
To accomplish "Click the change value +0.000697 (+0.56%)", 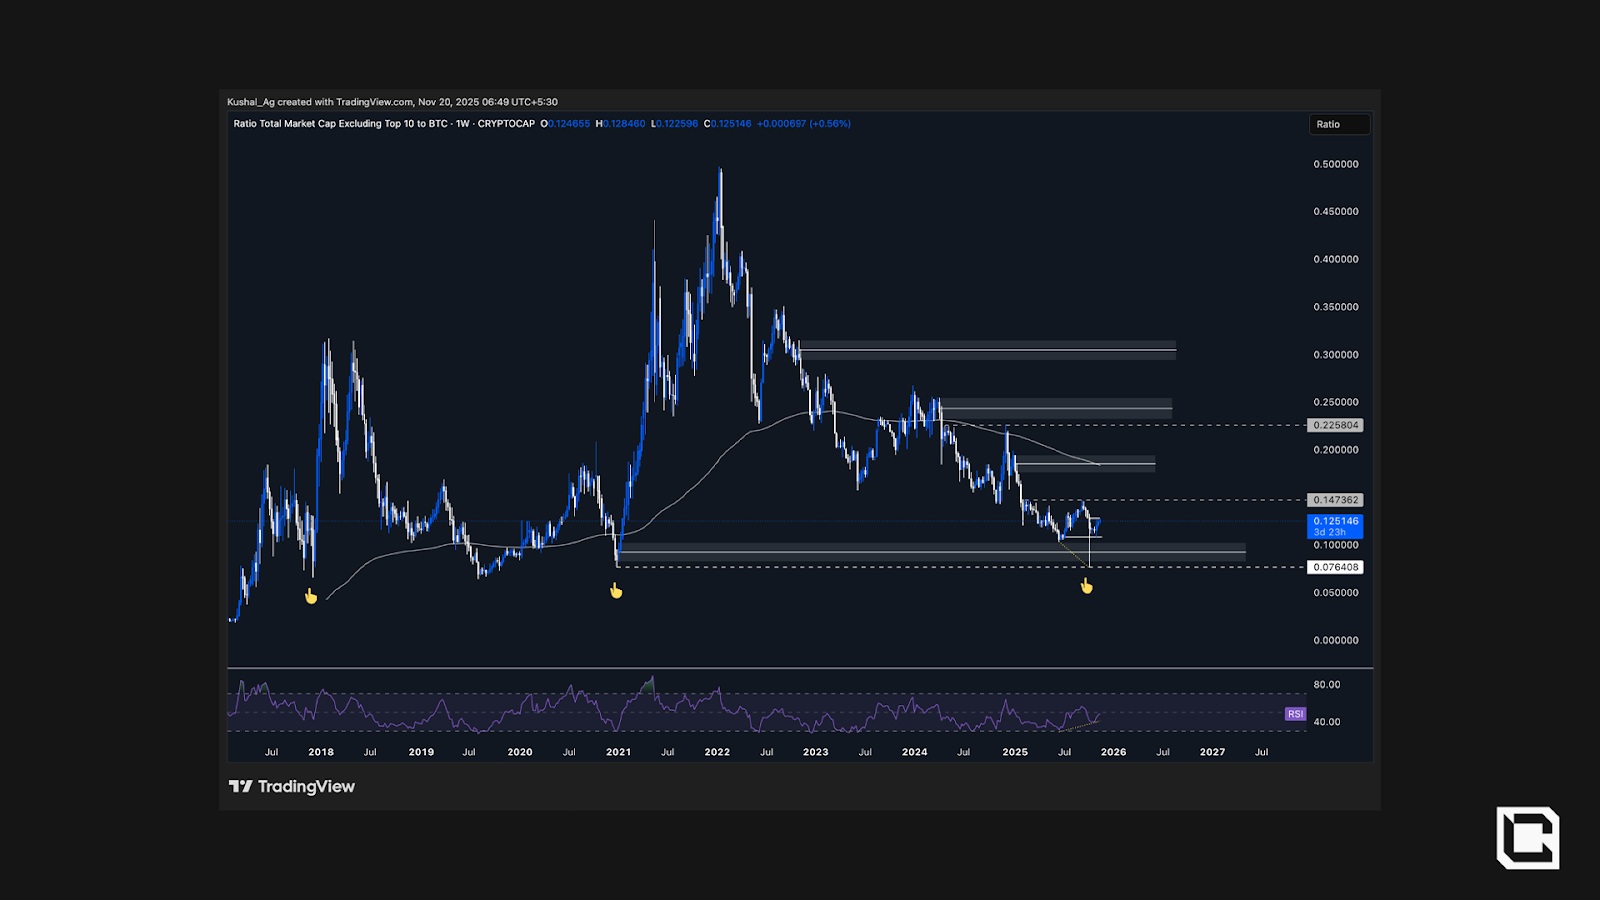I will coord(804,124).
